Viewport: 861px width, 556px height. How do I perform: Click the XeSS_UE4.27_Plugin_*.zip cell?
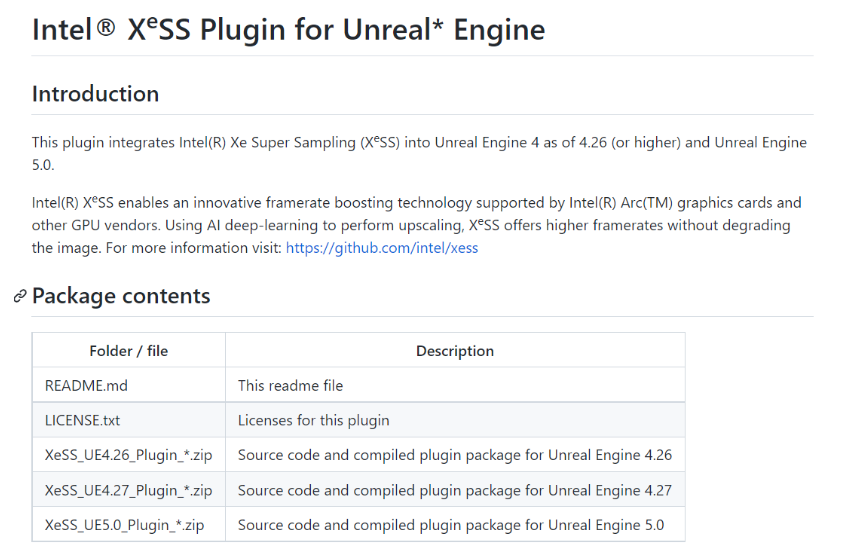[x=129, y=490]
